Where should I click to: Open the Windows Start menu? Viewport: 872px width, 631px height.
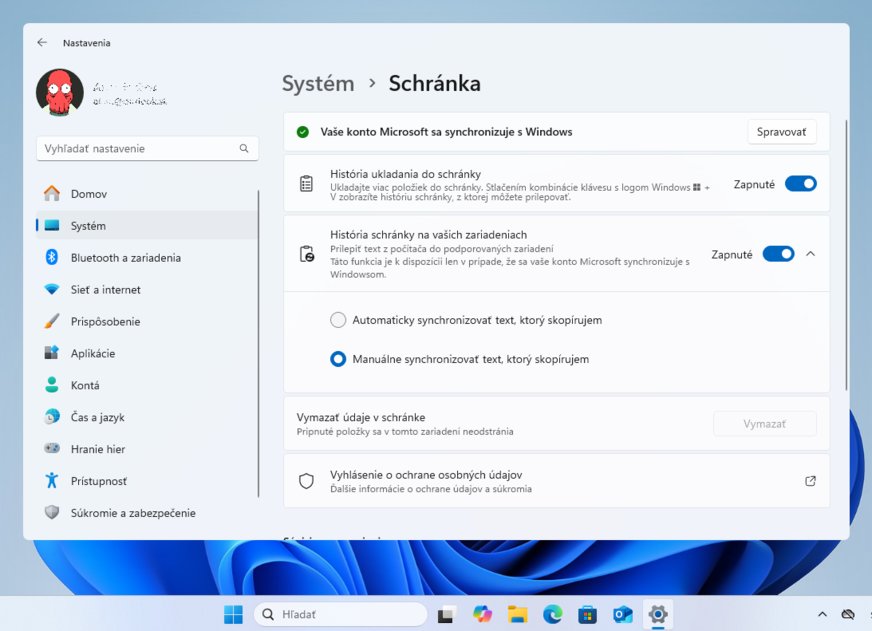[x=233, y=614]
